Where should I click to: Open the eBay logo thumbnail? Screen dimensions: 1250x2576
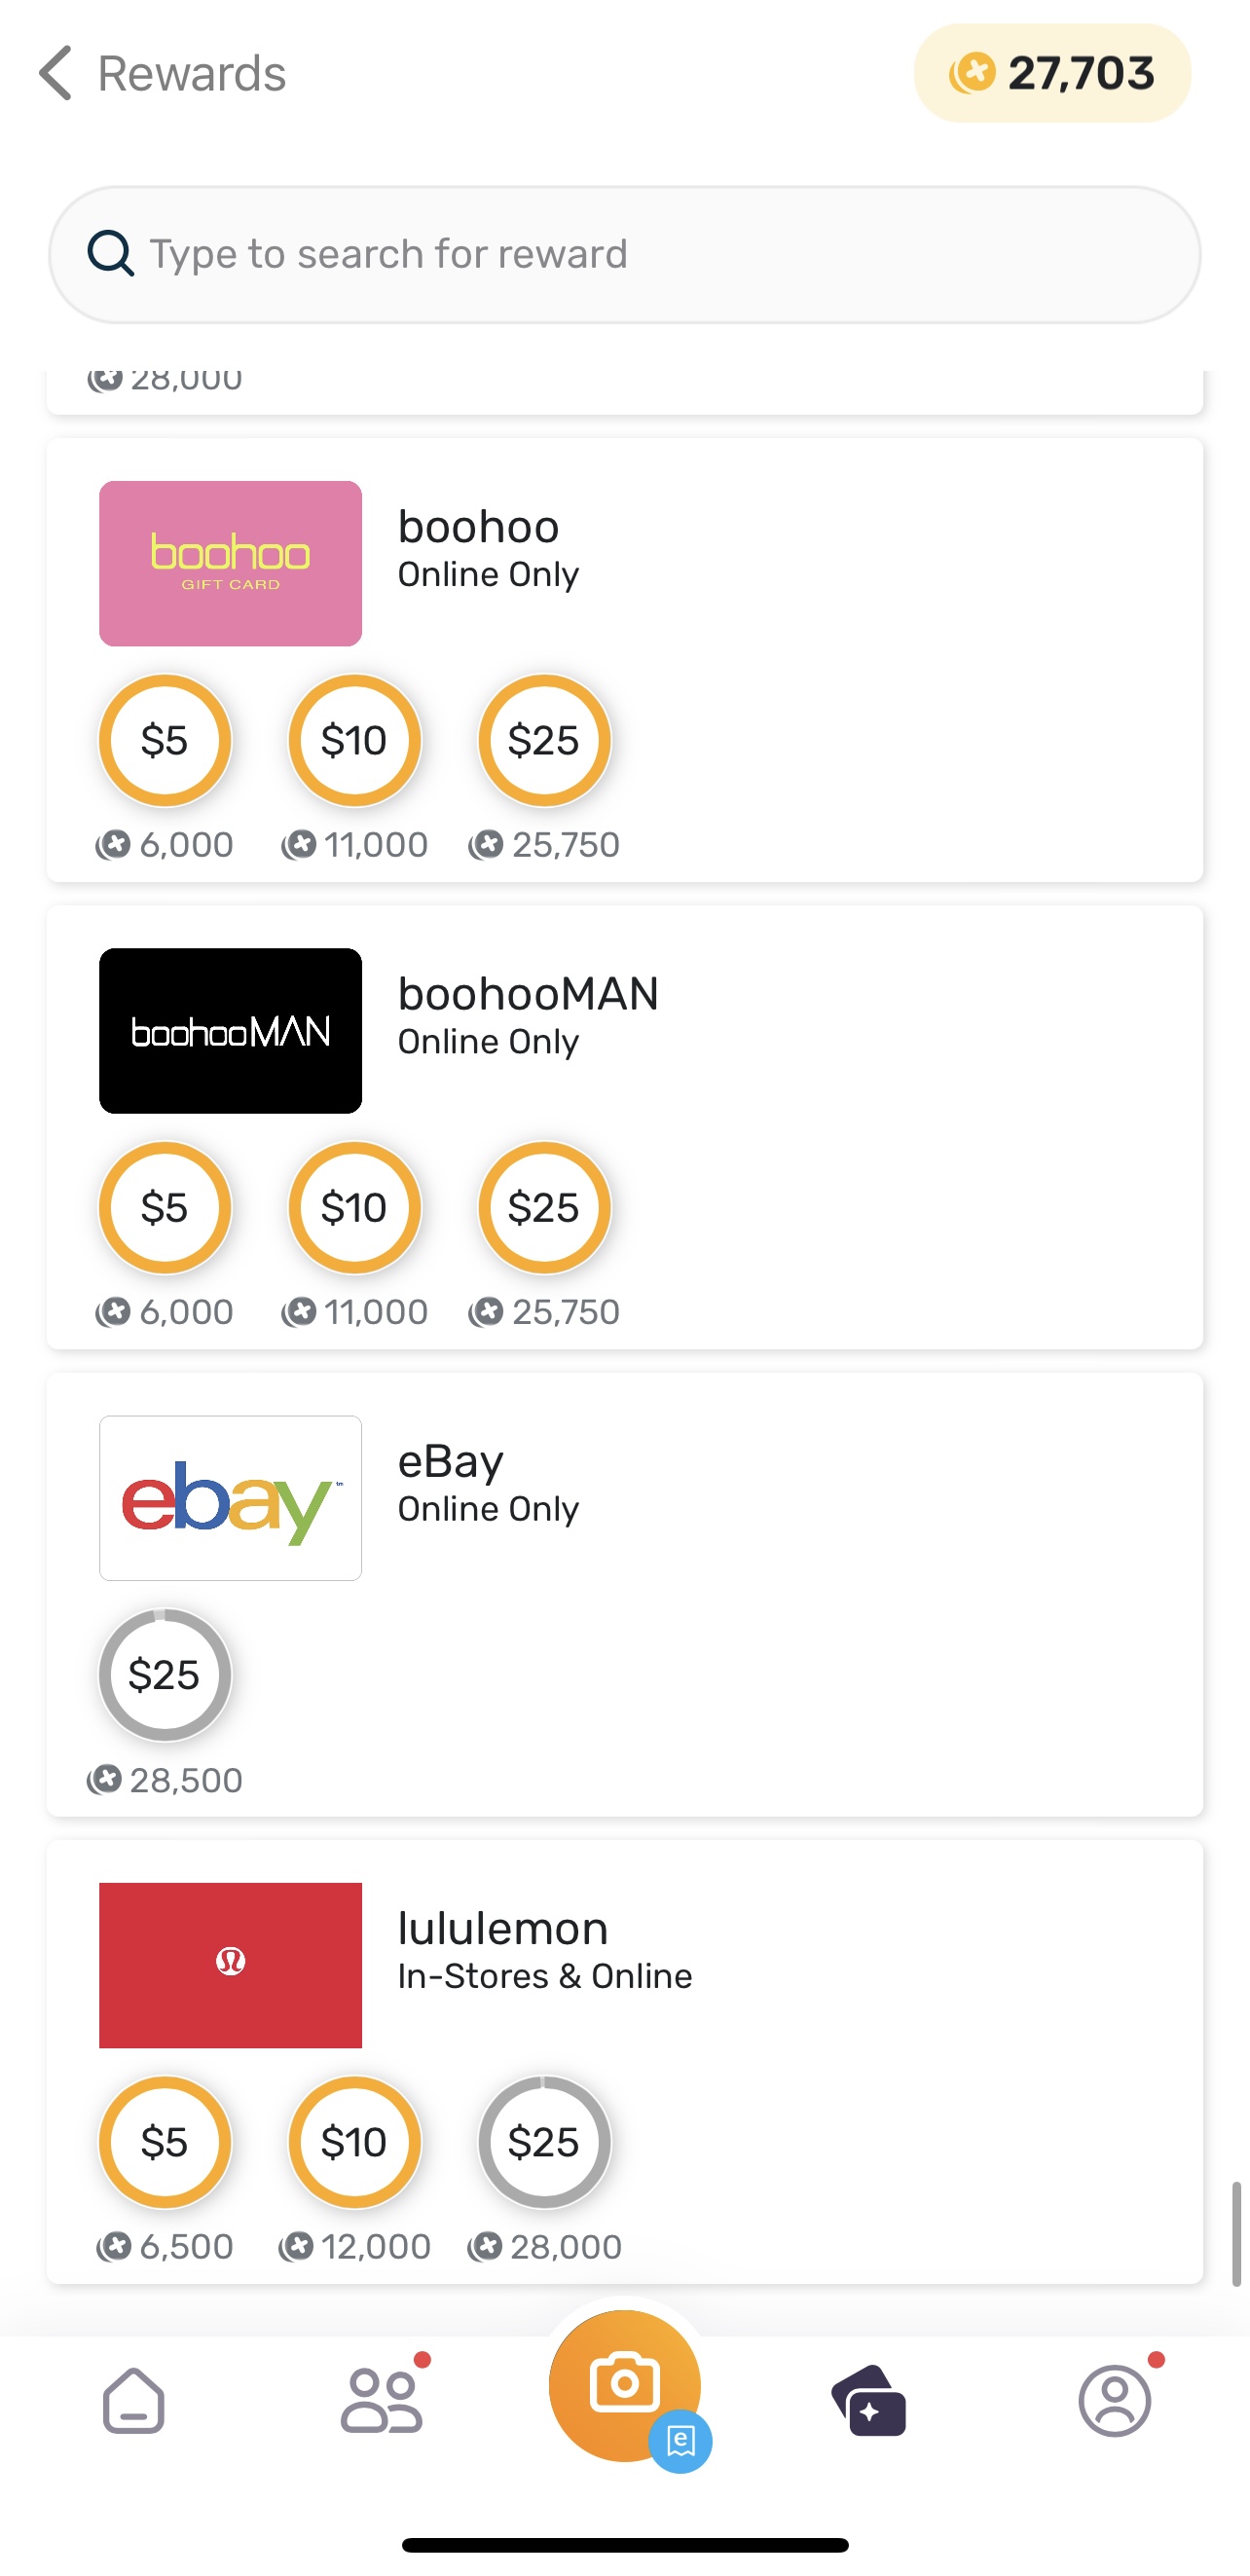click(x=230, y=1497)
